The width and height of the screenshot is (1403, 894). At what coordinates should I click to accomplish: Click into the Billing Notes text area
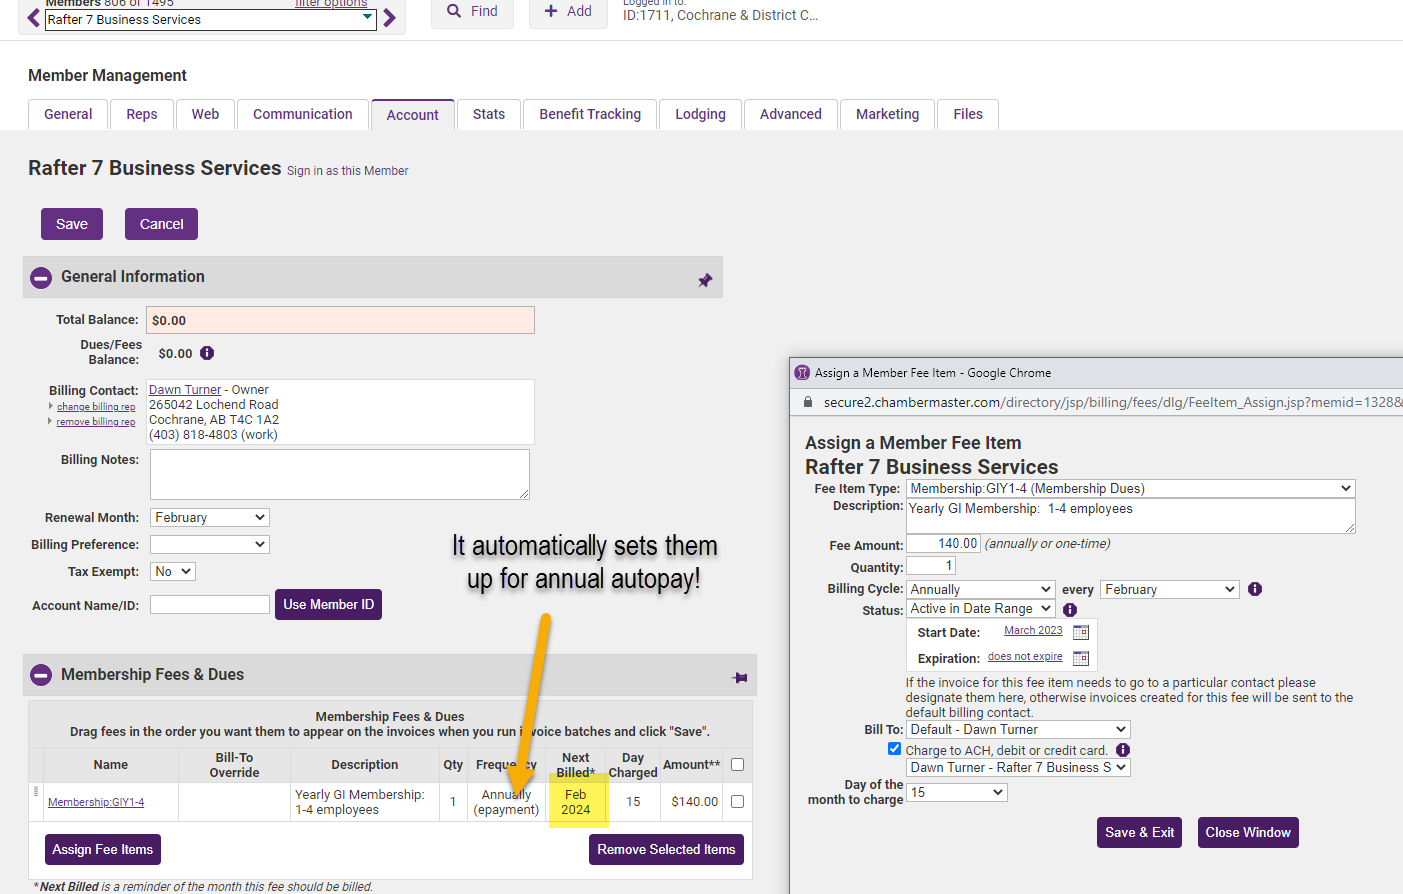point(339,473)
